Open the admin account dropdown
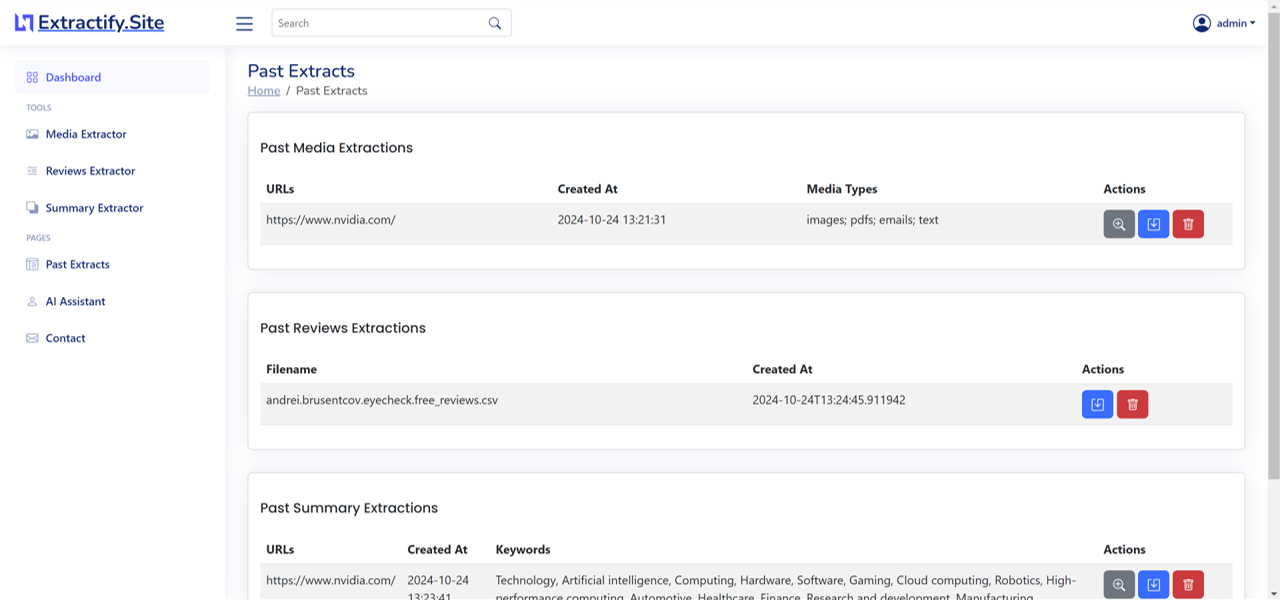The height and width of the screenshot is (600, 1280). point(1233,22)
